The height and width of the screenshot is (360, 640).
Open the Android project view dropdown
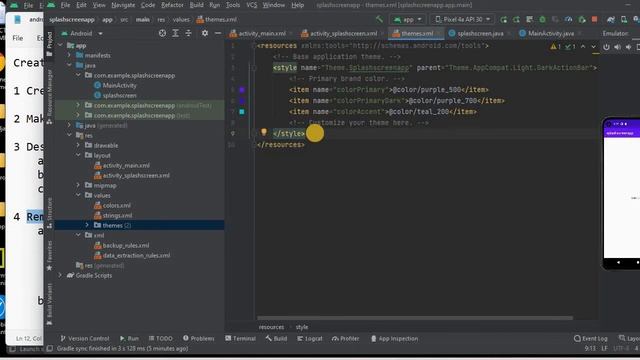(x=82, y=33)
